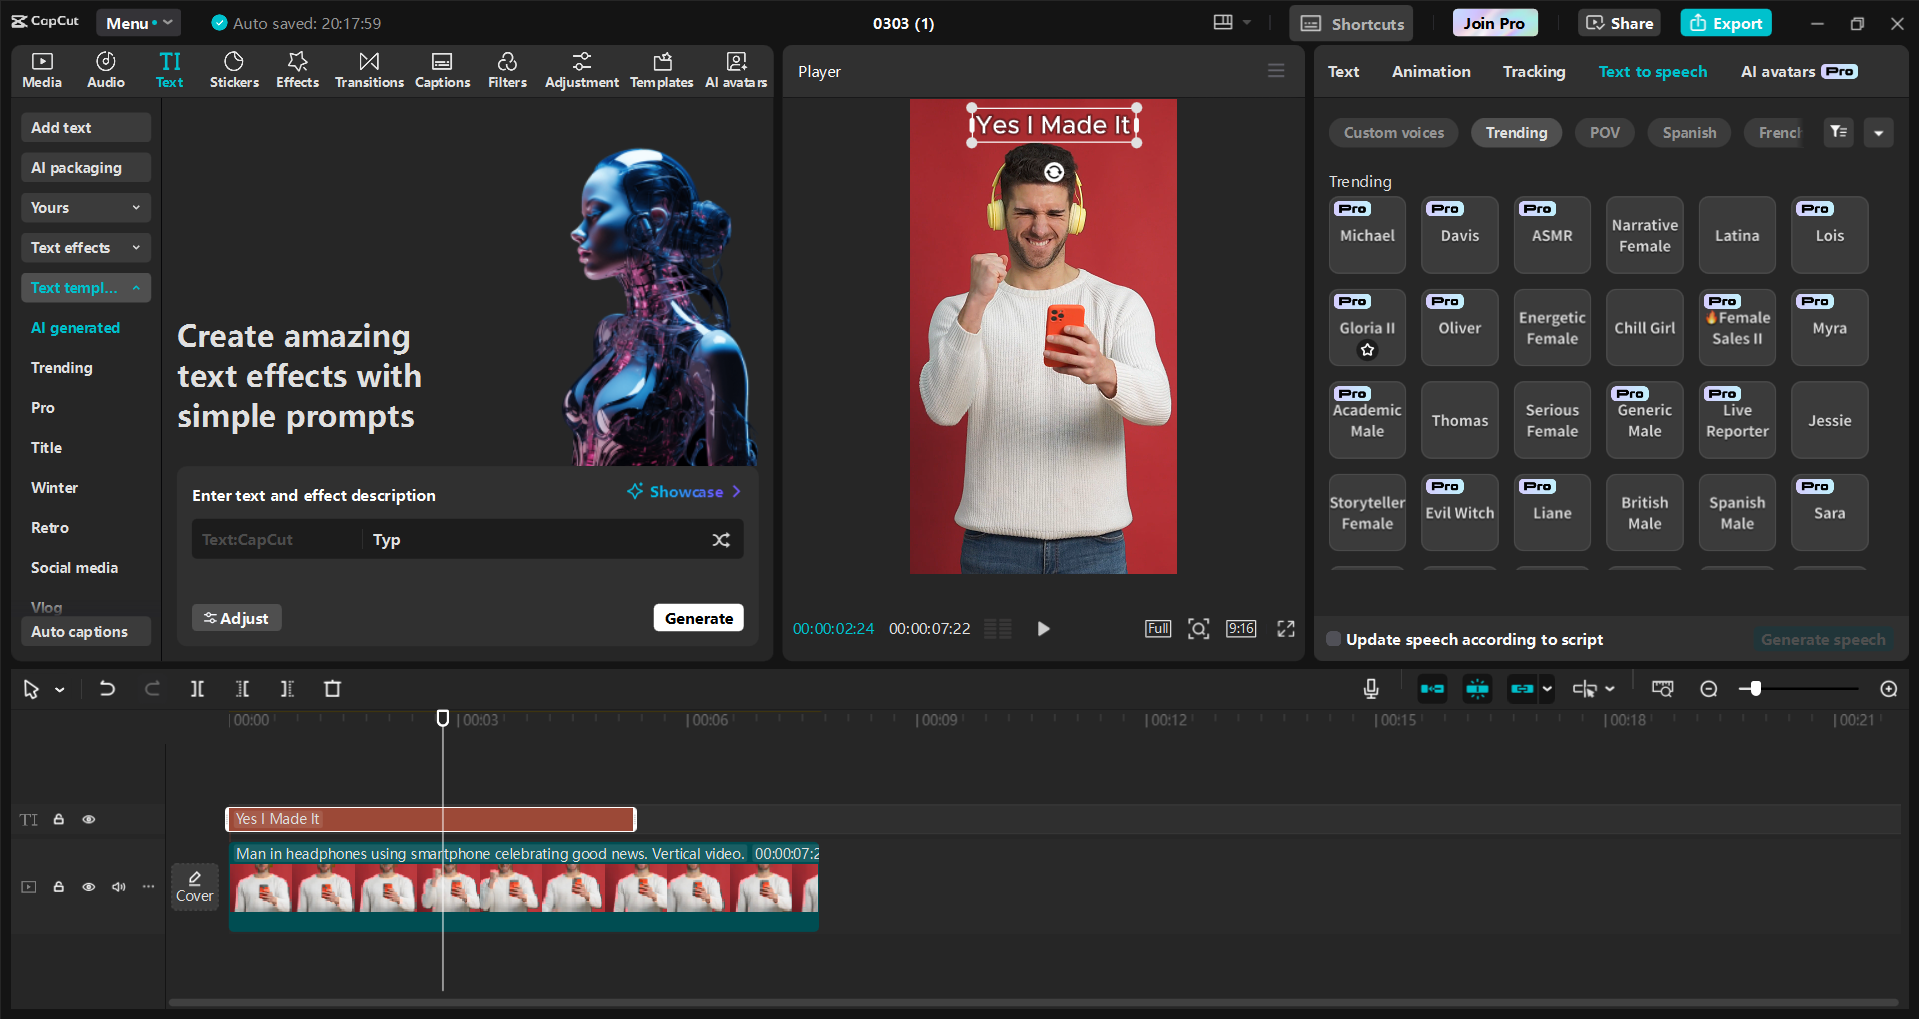Screen dimensions: 1919x1019
Task: Open the Transitions panel
Action: tap(369, 69)
